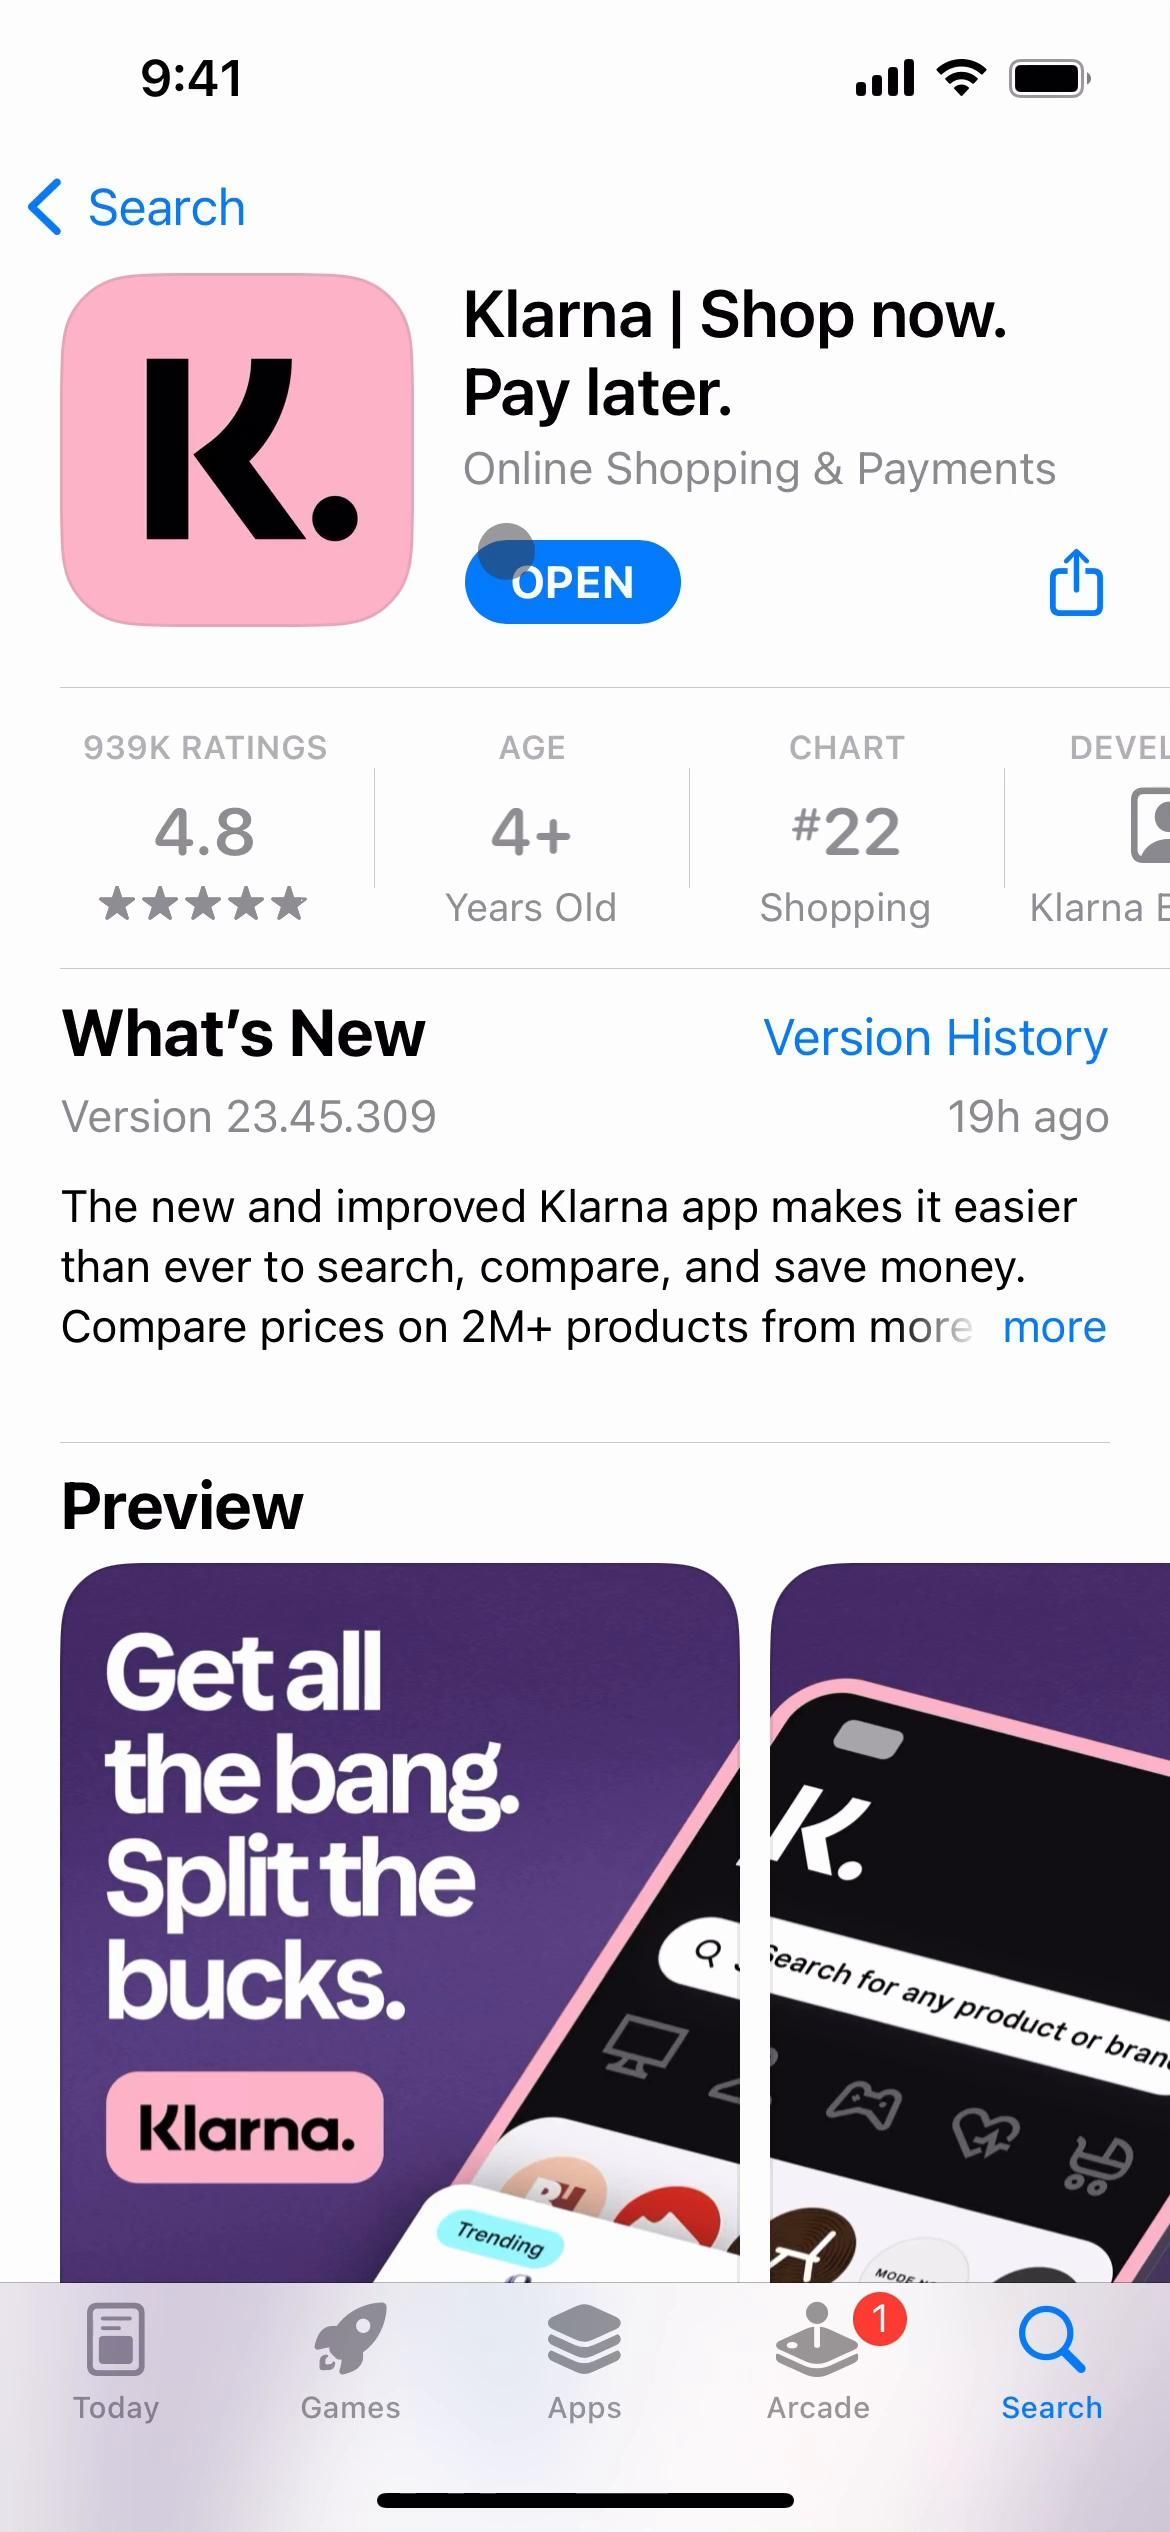This screenshot has width=1170, height=2532.
Task: Open Version History link
Action: tap(936, 1037)
